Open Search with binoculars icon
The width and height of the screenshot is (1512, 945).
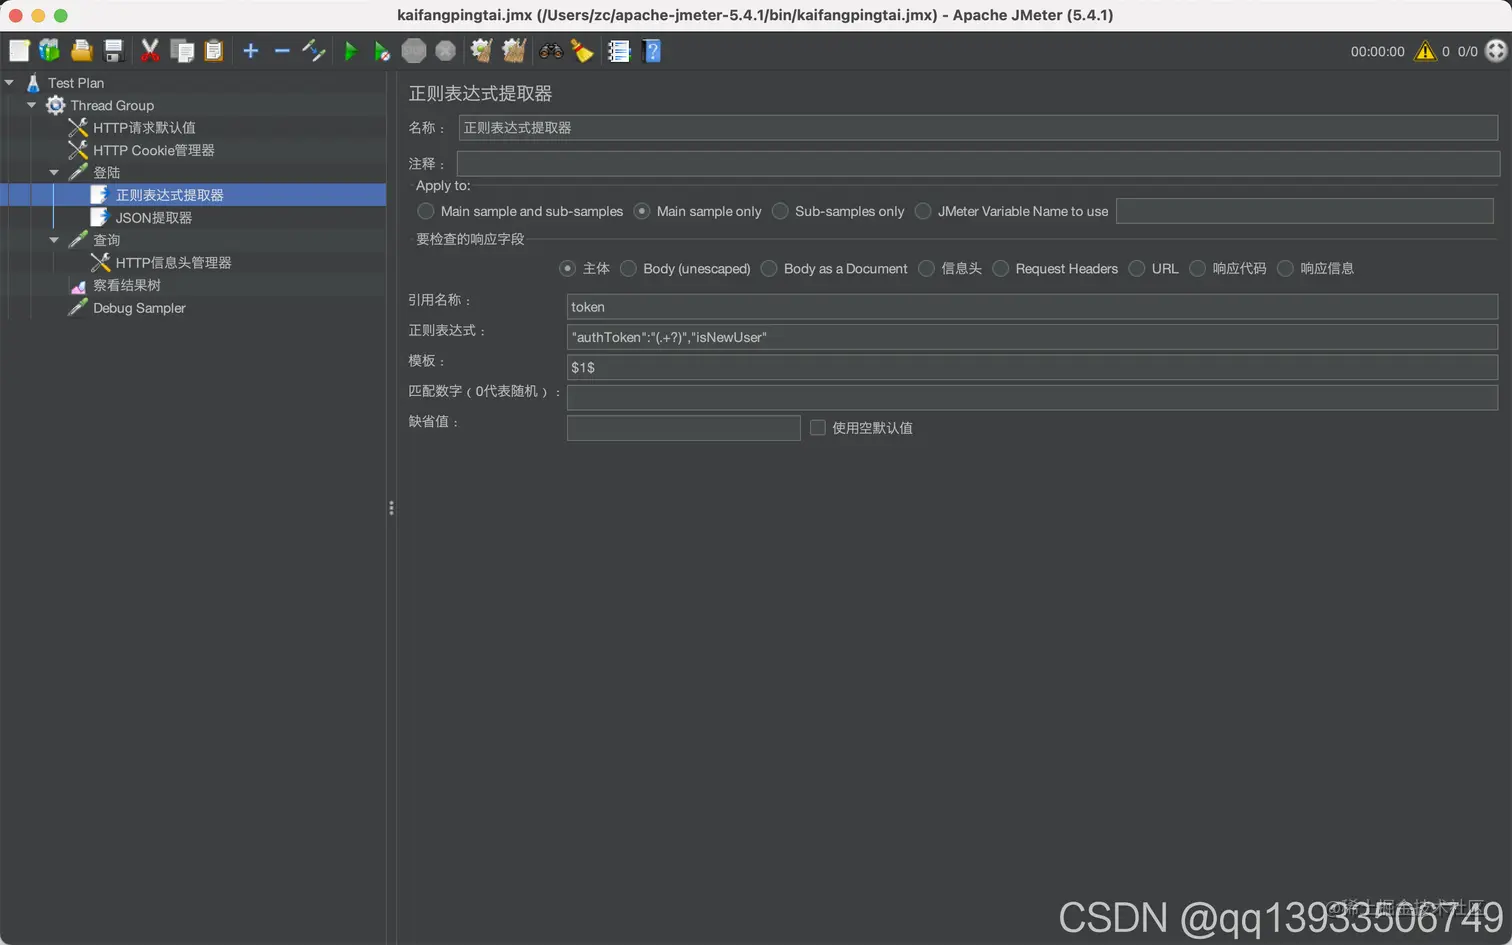click(x=551, y=50)
